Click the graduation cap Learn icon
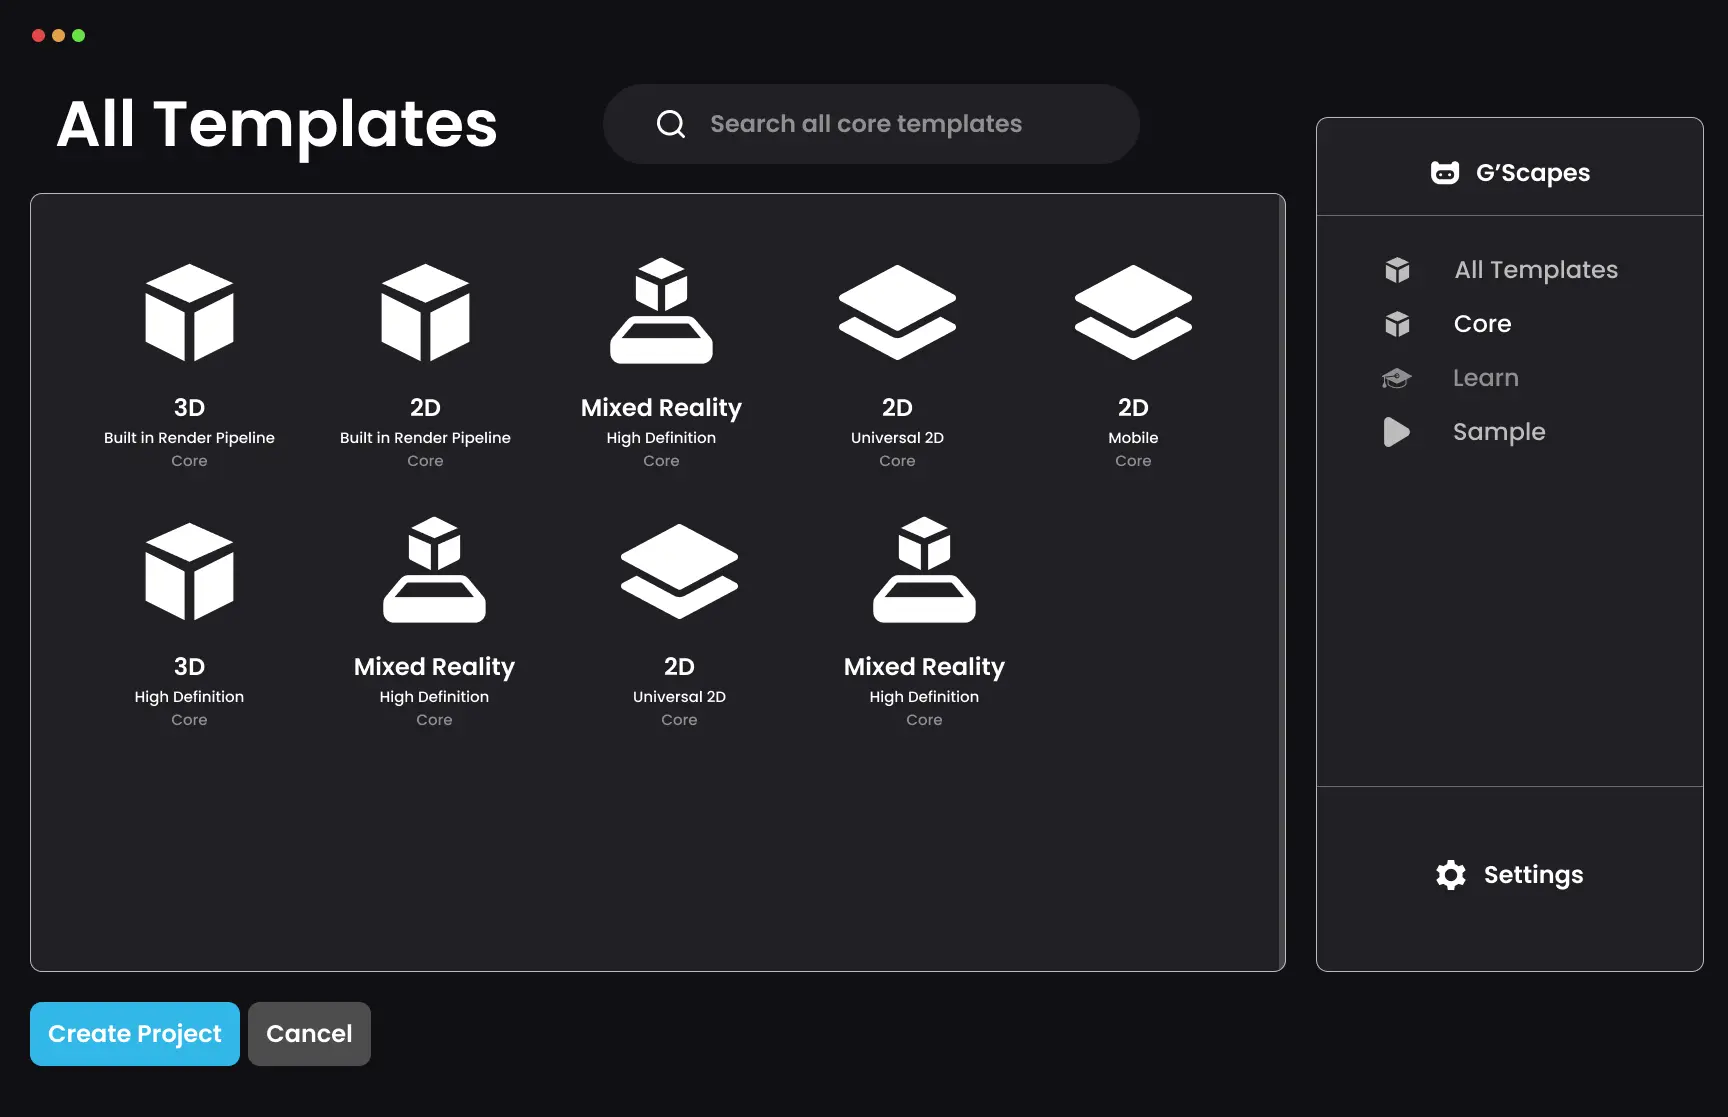This screenshot has height=1117, width=1728. tap(1397, 378)
